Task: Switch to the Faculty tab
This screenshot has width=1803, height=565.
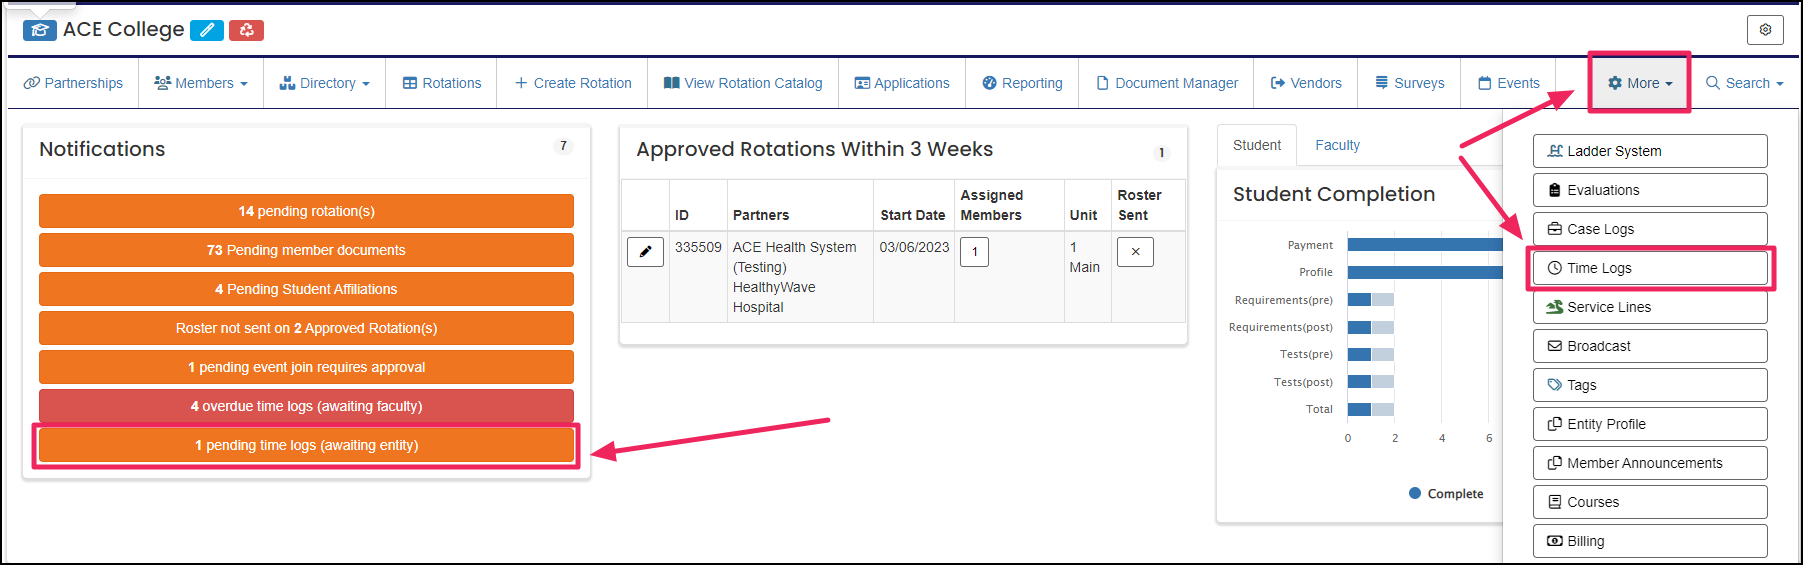Action: click(1337, 145)
